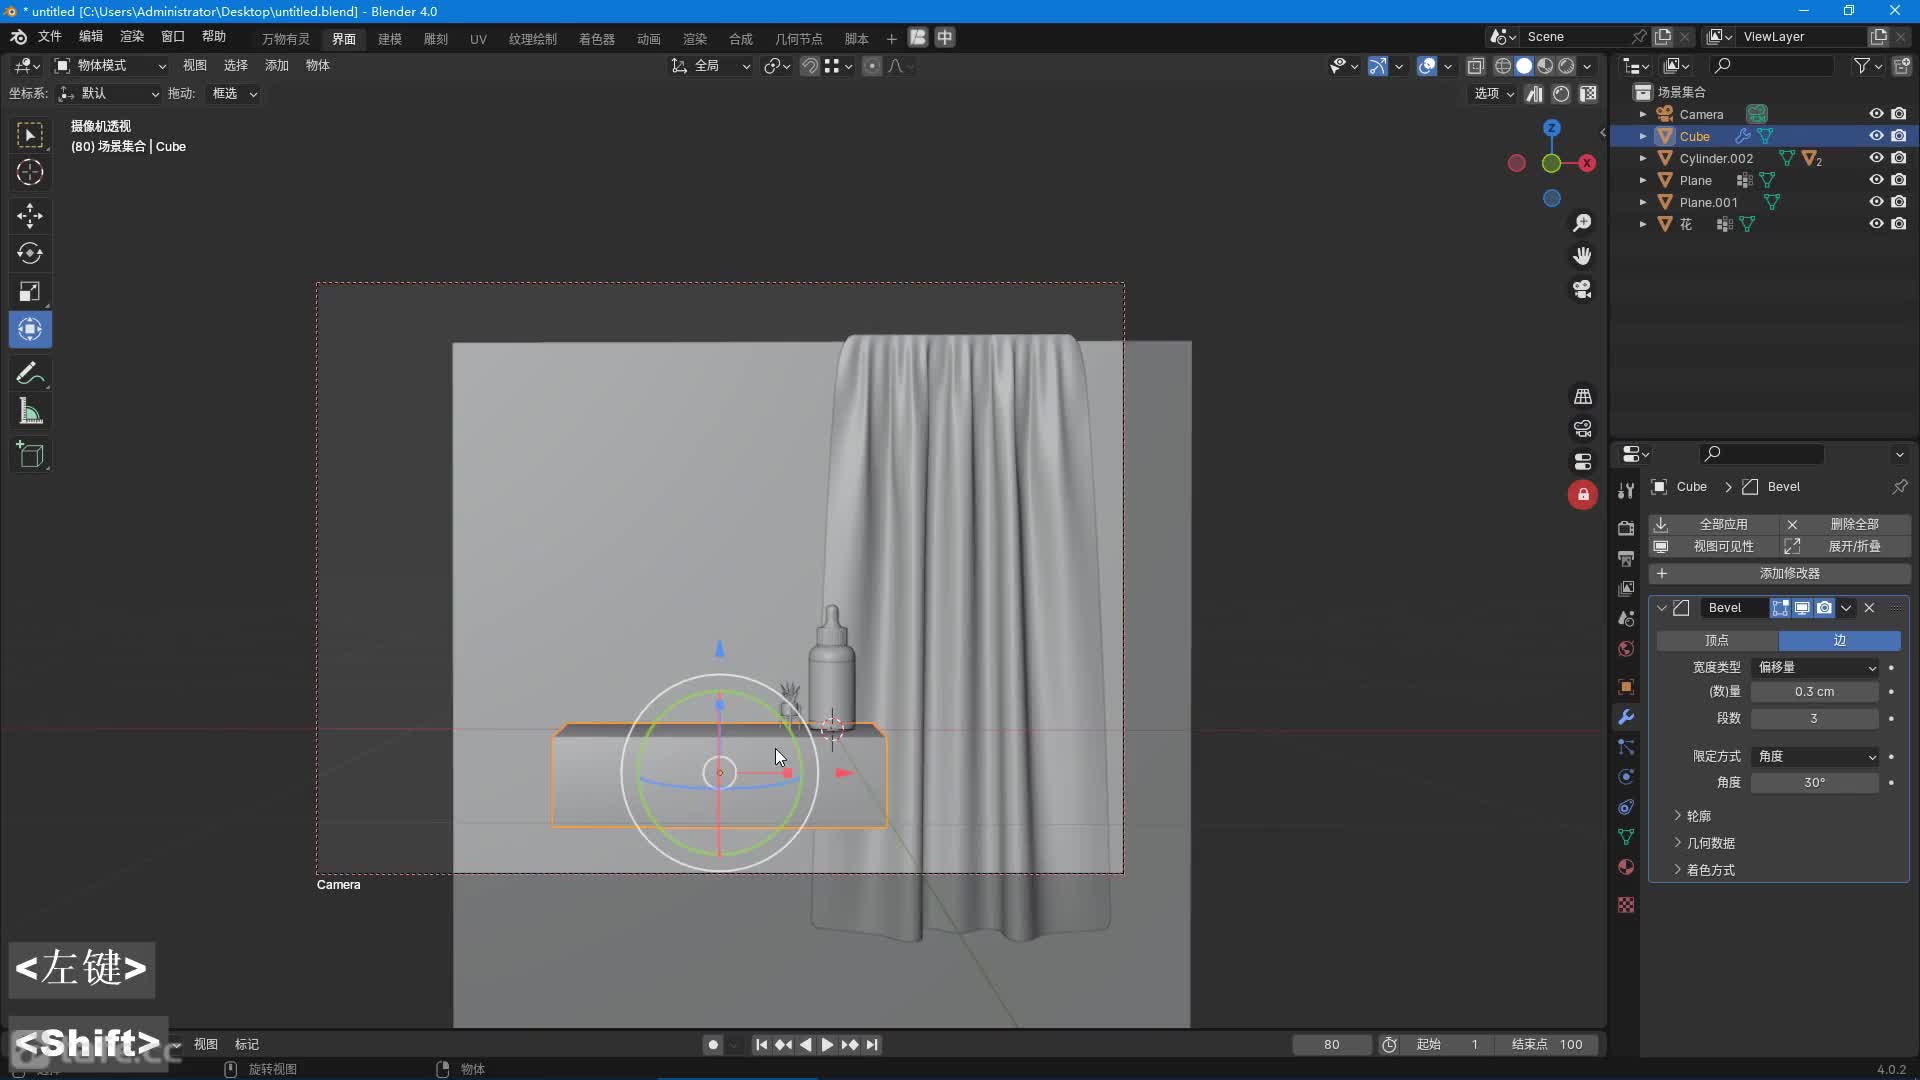Open the World properties tab
Image resolution: width=1920 pixels, height=1080 pixels.
[x=1626, y=649]
